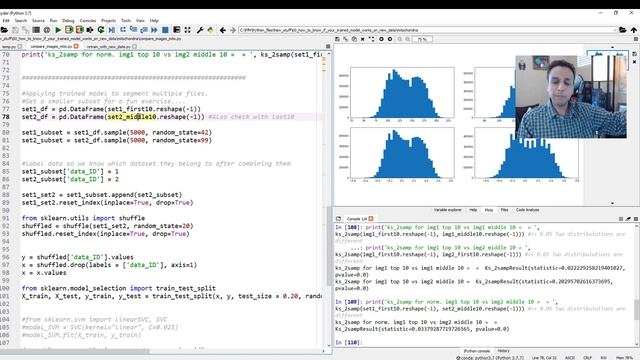
Task: Click CRLF end-of-line status entry
Action: [587, 358]
